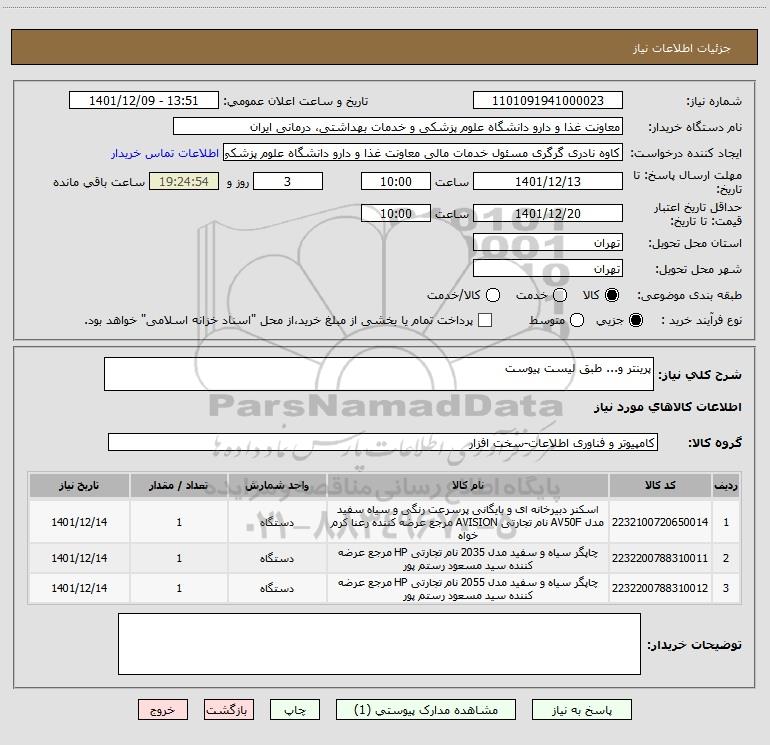
Task: Click the AVISION AV50F scanner item name
Action: (x=468, y=522)
